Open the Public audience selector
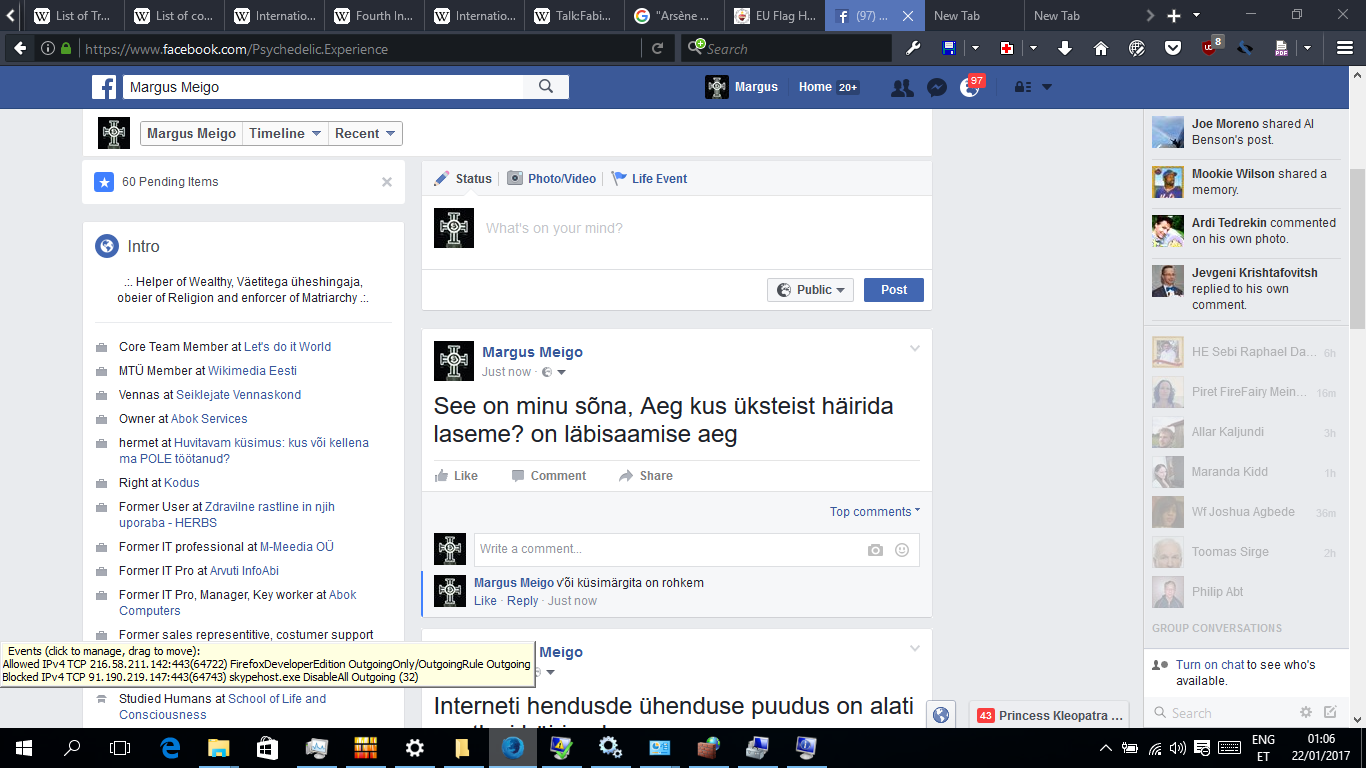The height and width of the screenshot is (768, 1366). click(811, 290)
